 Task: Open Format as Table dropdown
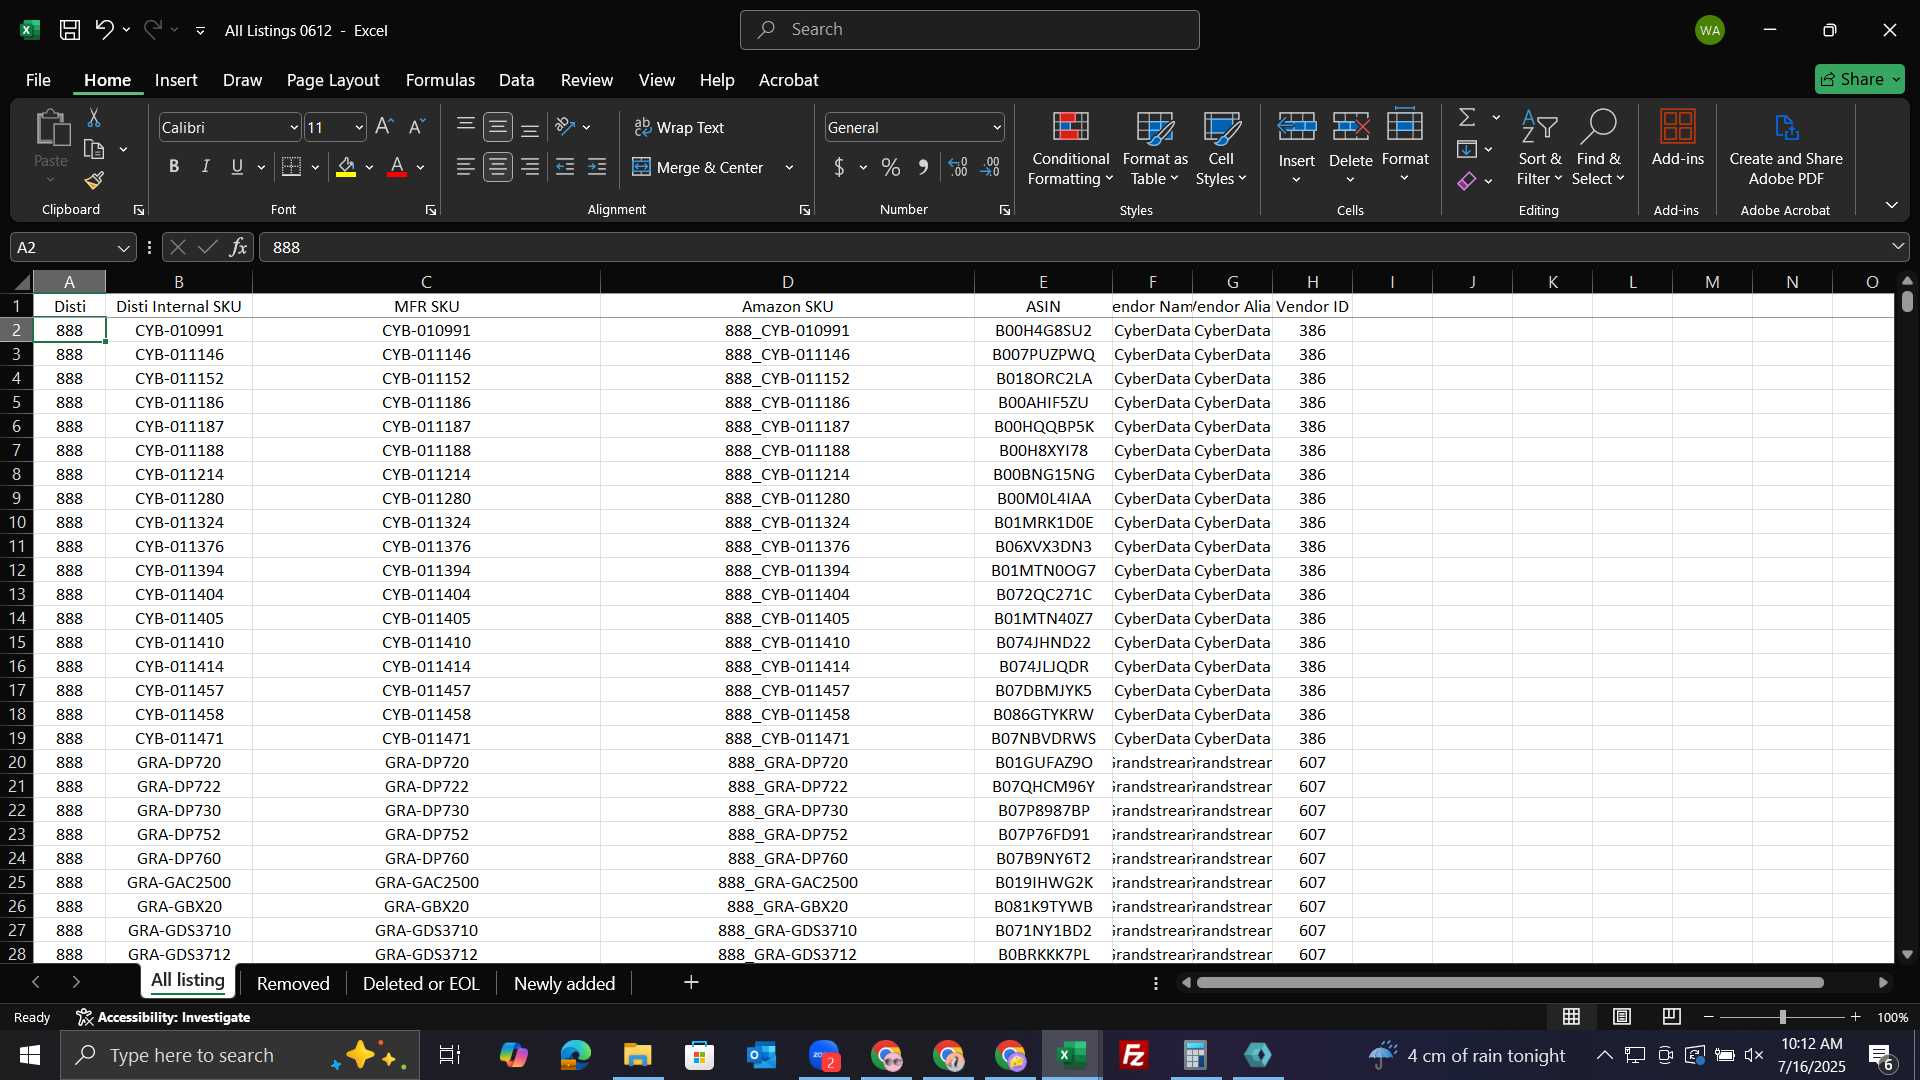(x=1155, y=148)
